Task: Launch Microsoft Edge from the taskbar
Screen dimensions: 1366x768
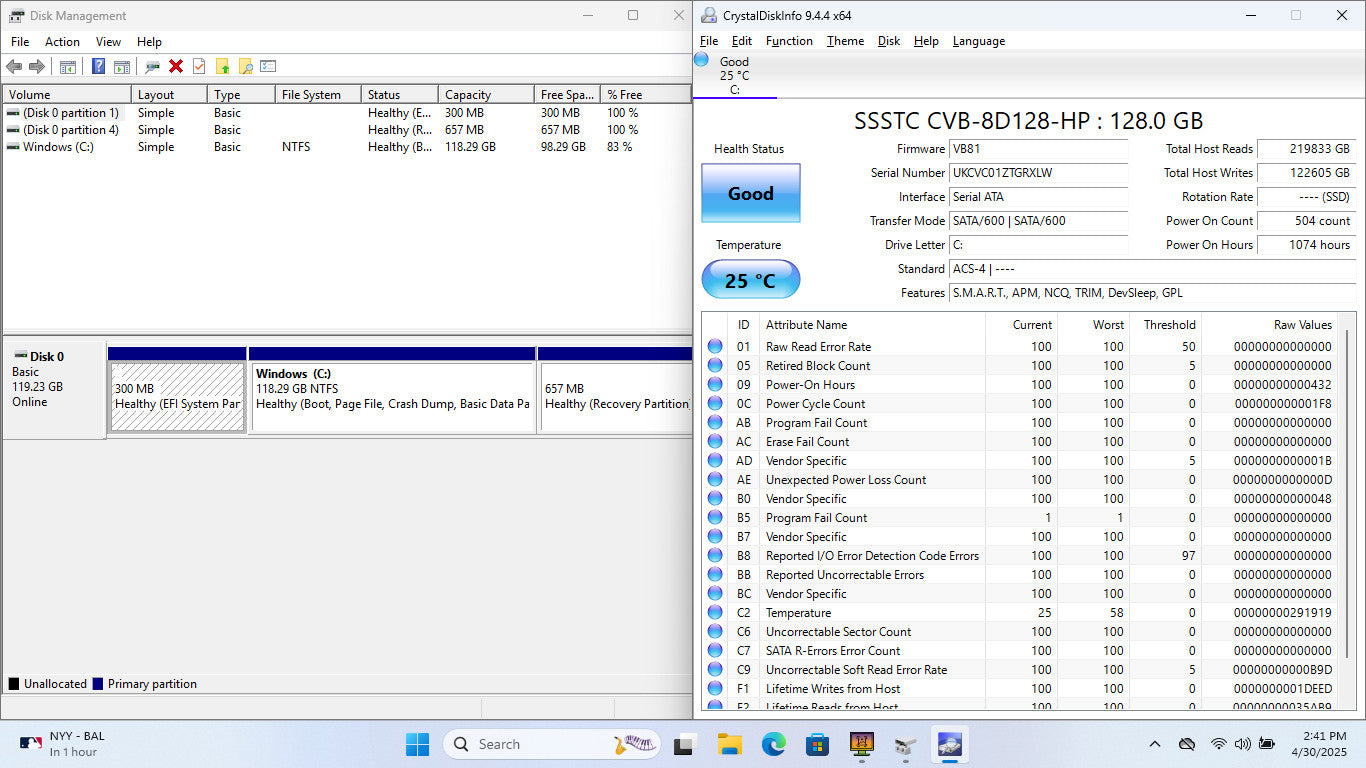Action: click(773, 744)
